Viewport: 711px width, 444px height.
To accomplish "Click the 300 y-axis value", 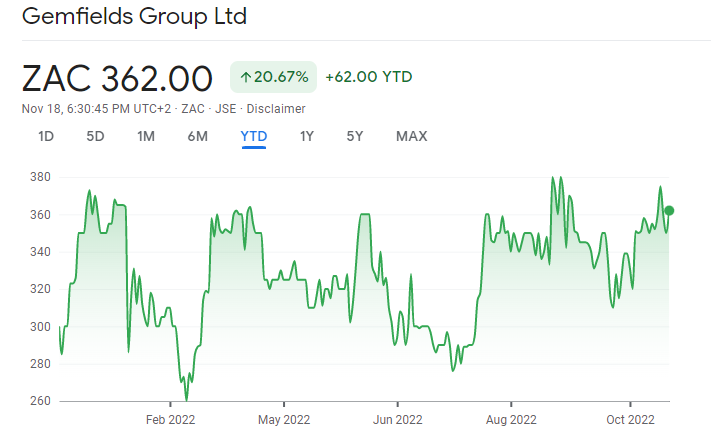I will pos(40,327).
